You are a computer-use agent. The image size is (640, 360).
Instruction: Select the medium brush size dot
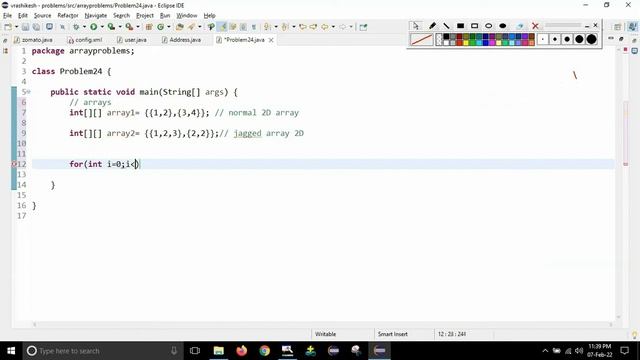click(567, 39)
